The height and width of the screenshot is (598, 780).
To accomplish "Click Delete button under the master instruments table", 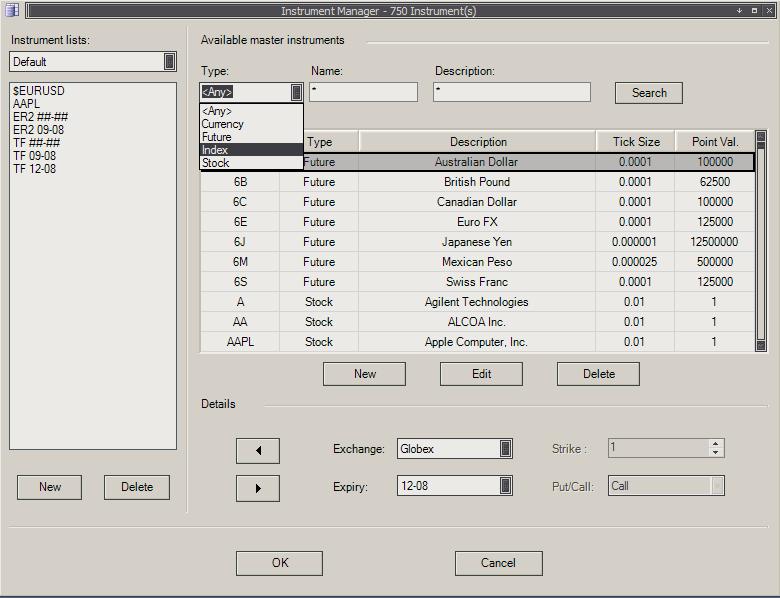I will pos(598,374).
